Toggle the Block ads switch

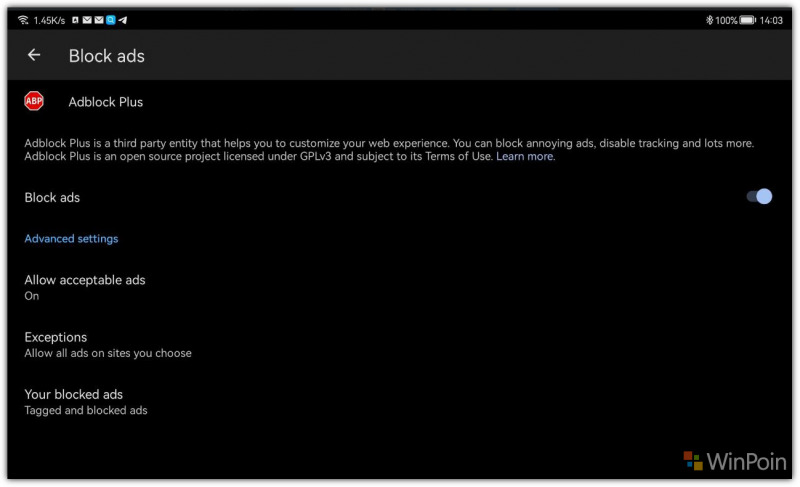(x=759, y=197)
